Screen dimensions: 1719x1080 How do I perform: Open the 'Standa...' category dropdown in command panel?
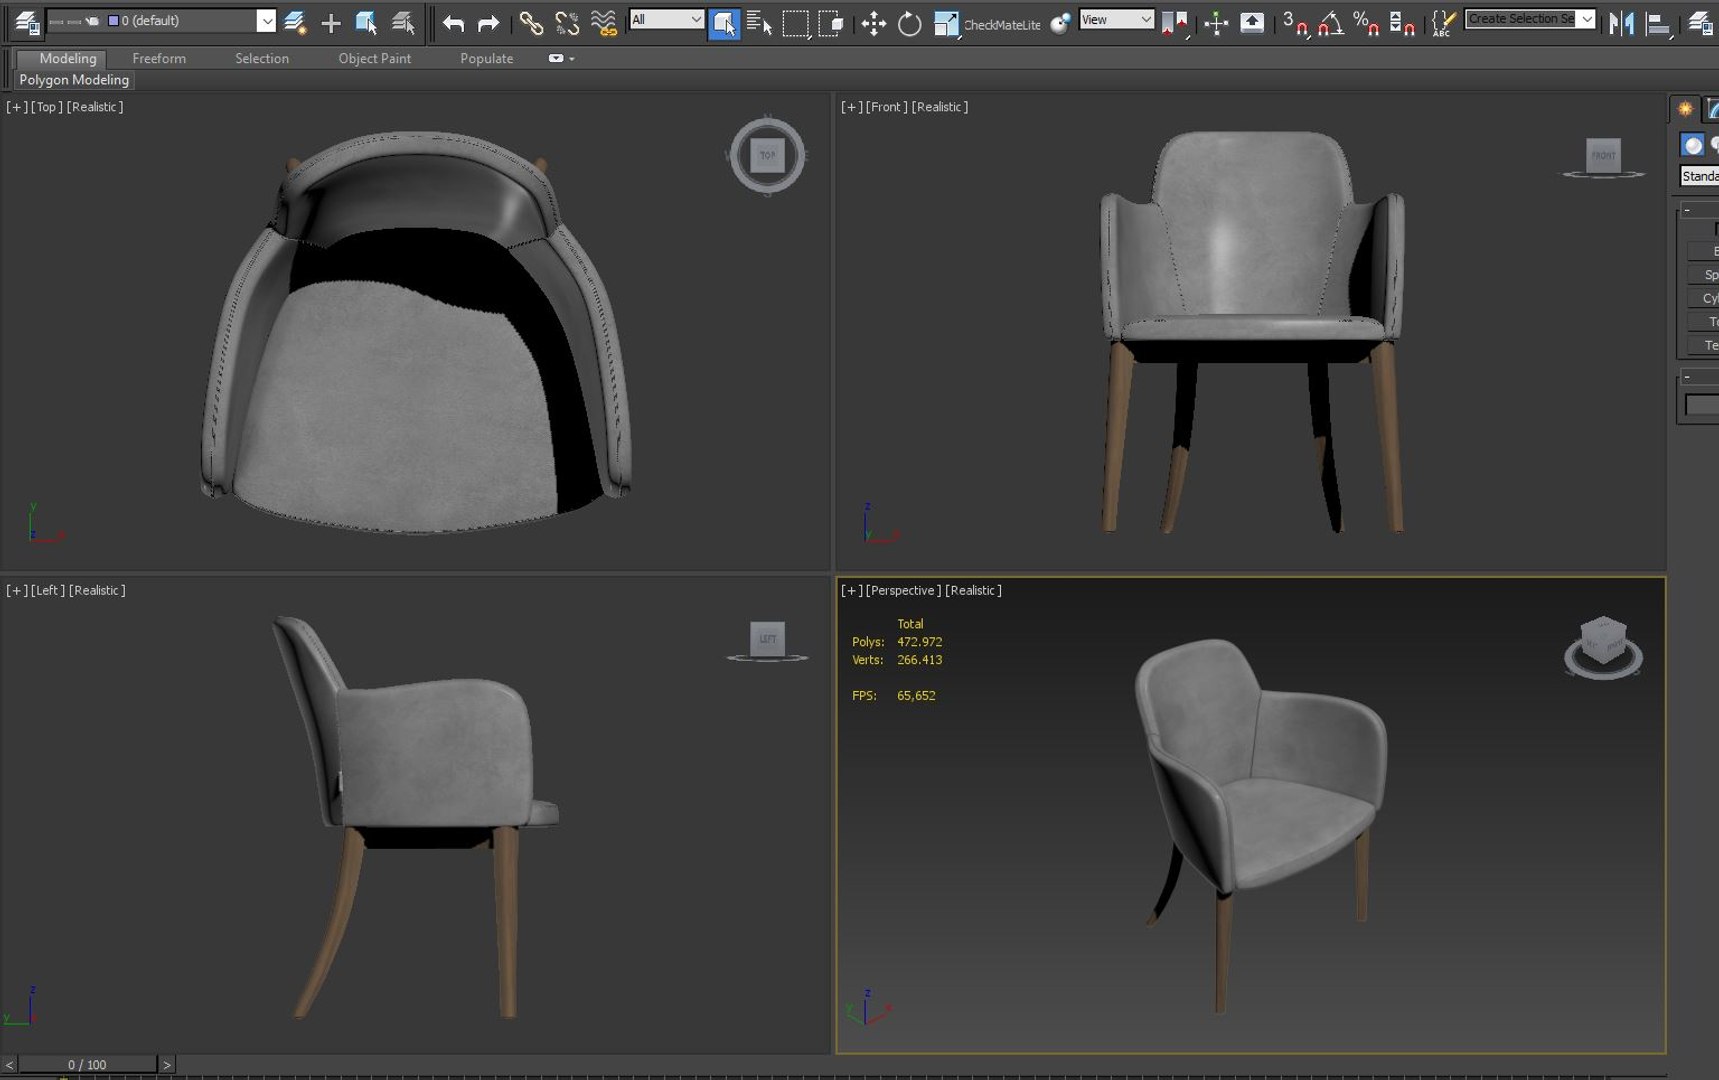click(x=1699, y=176)
